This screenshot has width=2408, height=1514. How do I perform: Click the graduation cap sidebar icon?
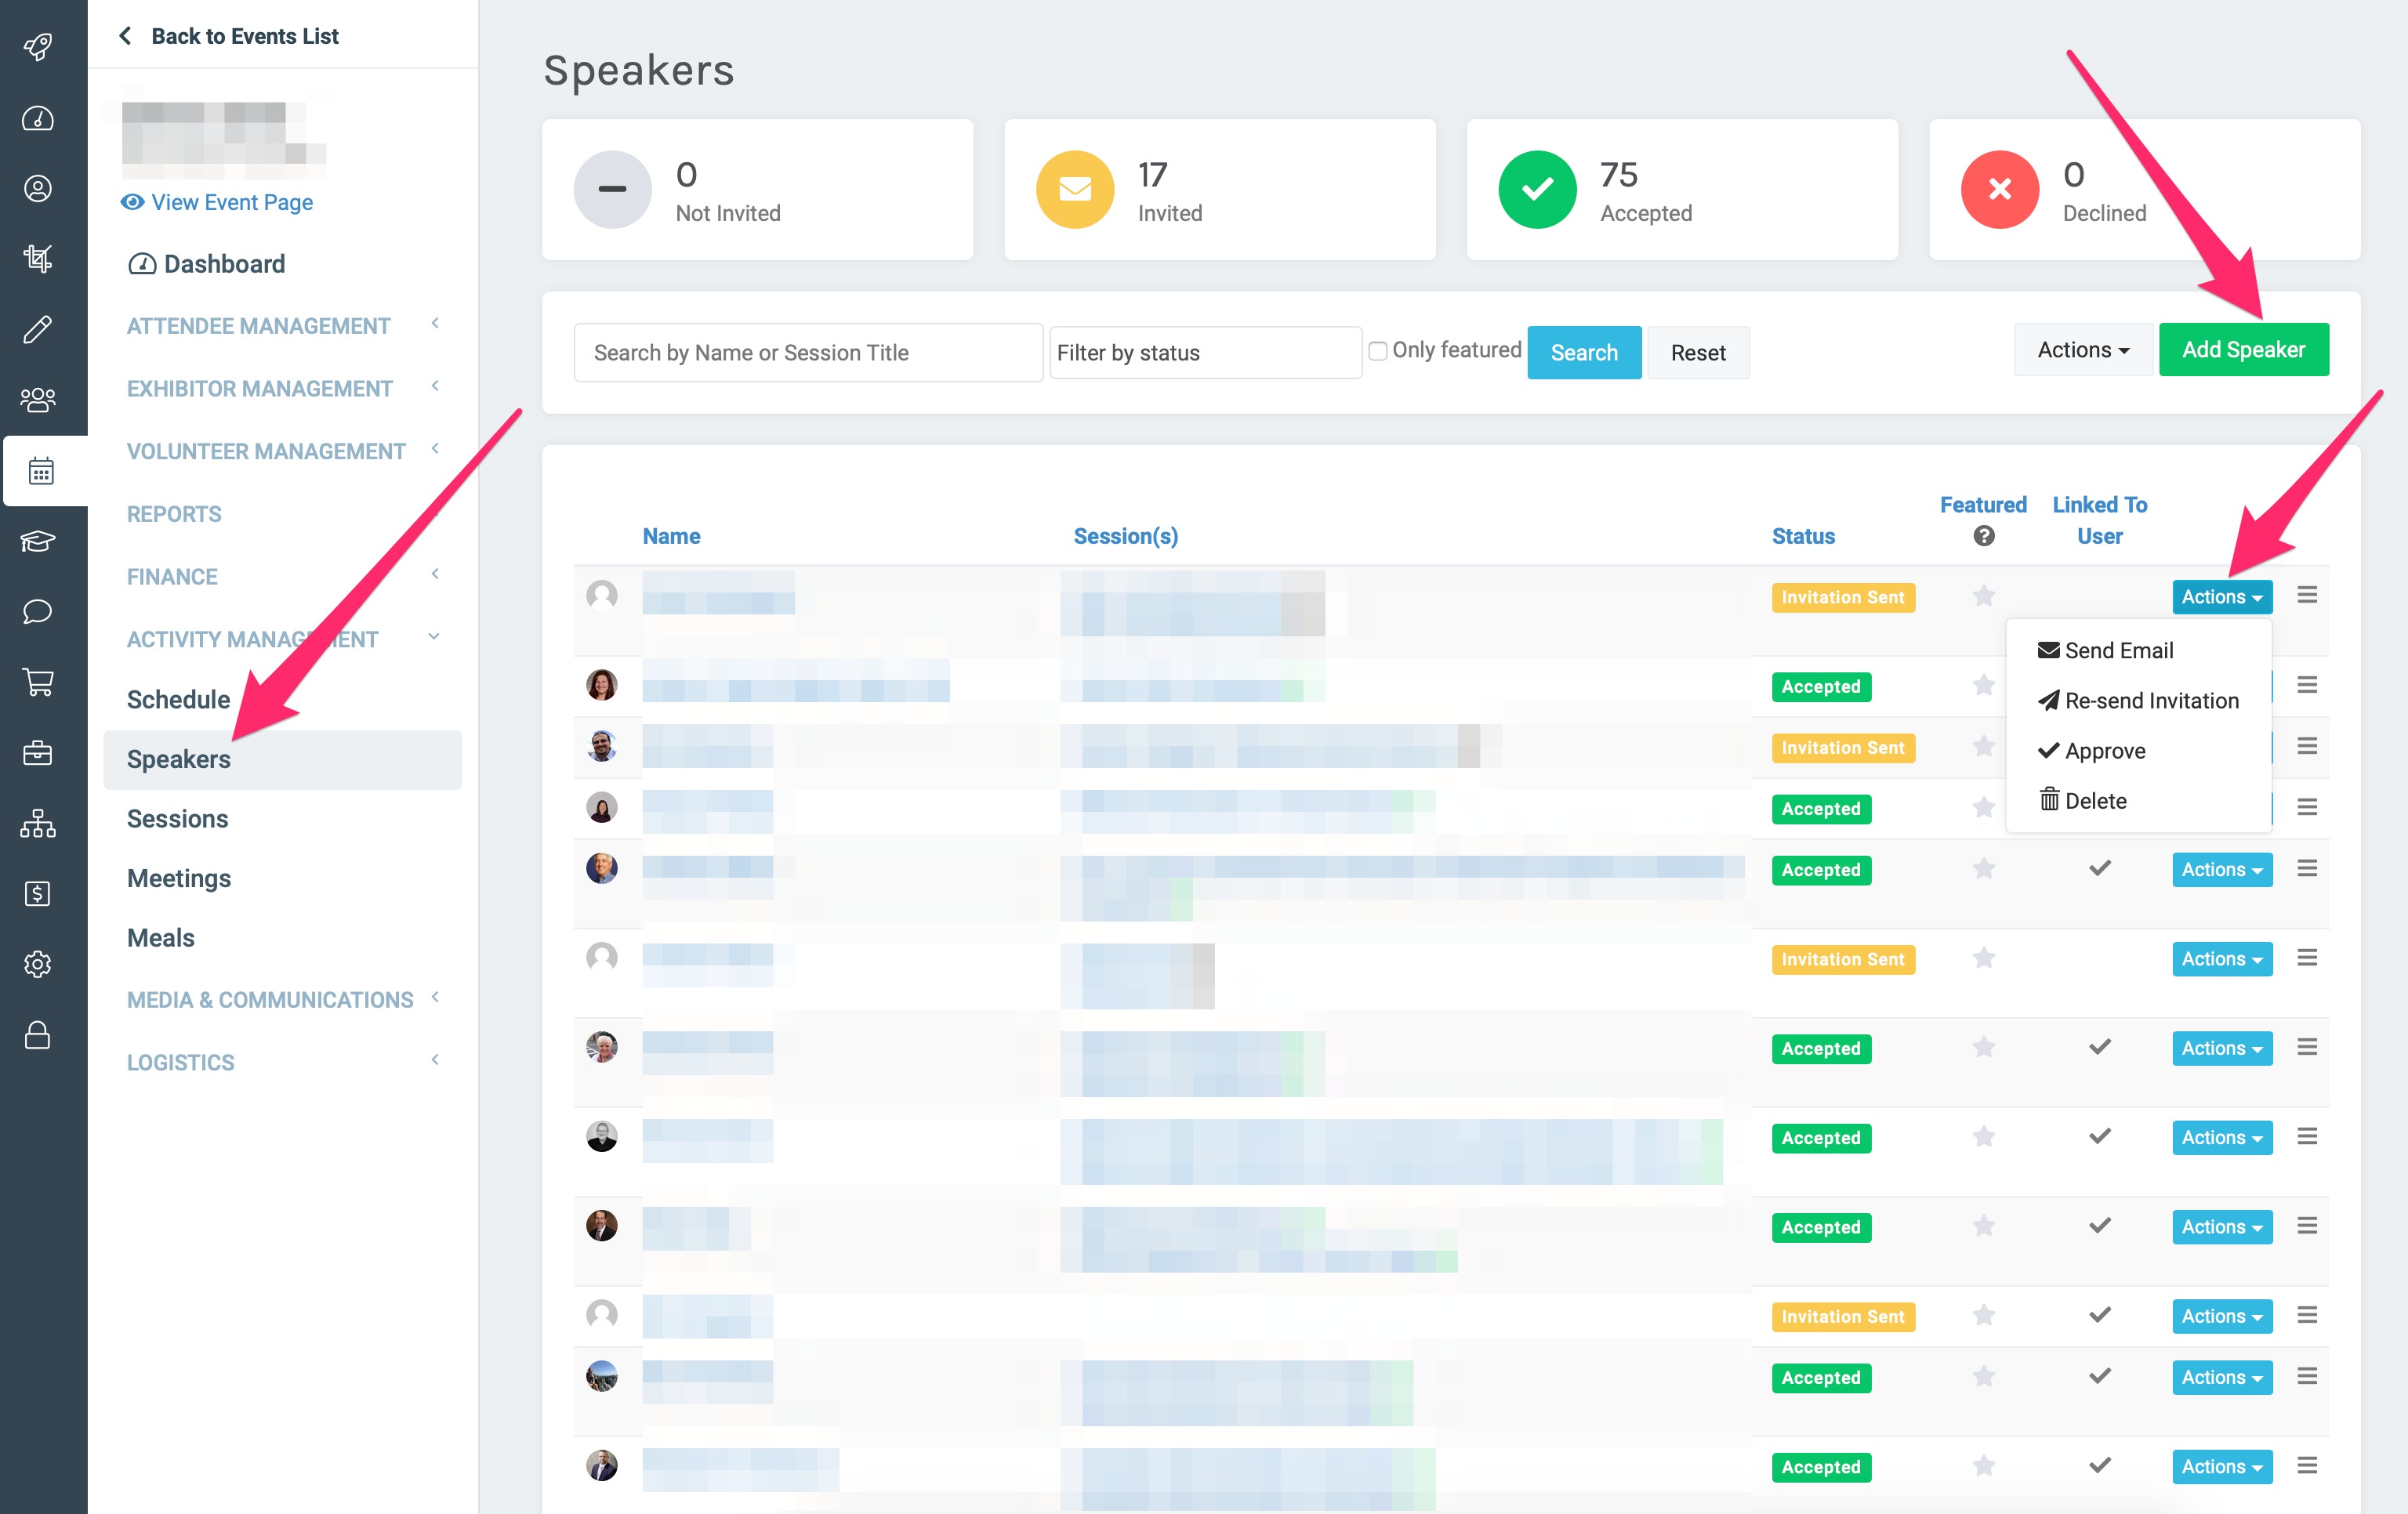pyautogui.click(x=38, y=541)
